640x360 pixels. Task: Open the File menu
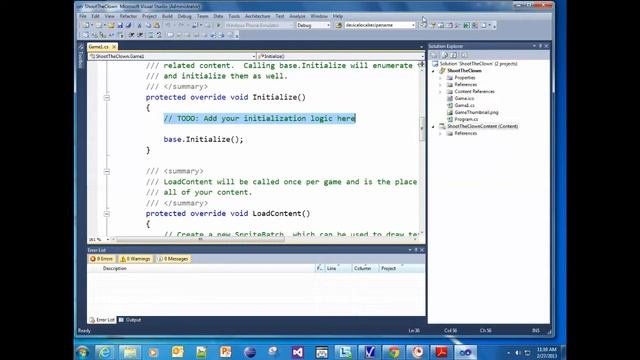83,16
